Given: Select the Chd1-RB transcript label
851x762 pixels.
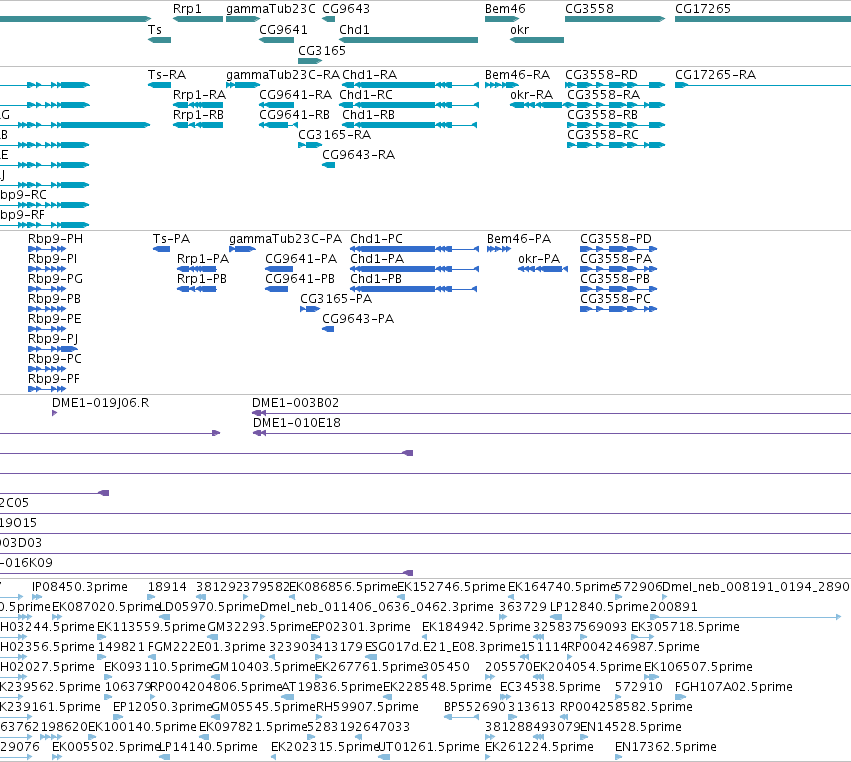Looking at the screenshot, I should 368,115.
